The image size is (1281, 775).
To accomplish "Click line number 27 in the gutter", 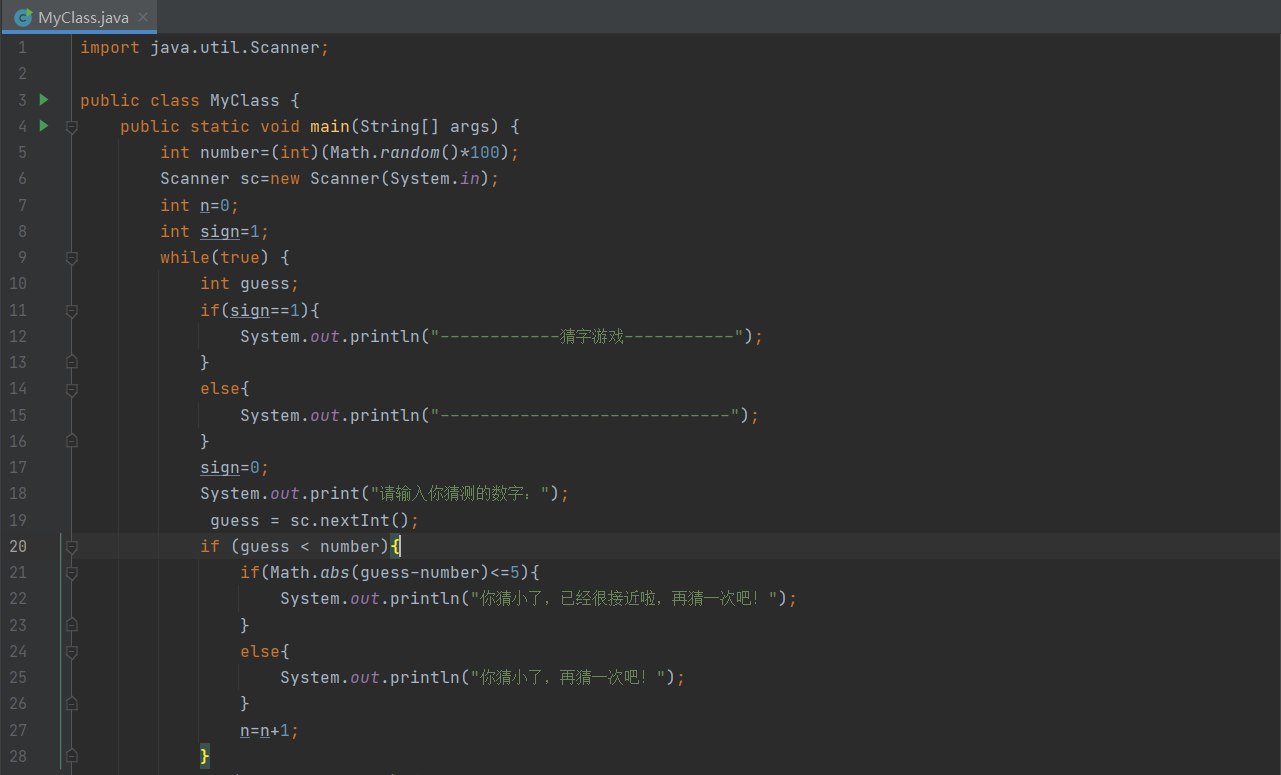I will pos(18,730).
